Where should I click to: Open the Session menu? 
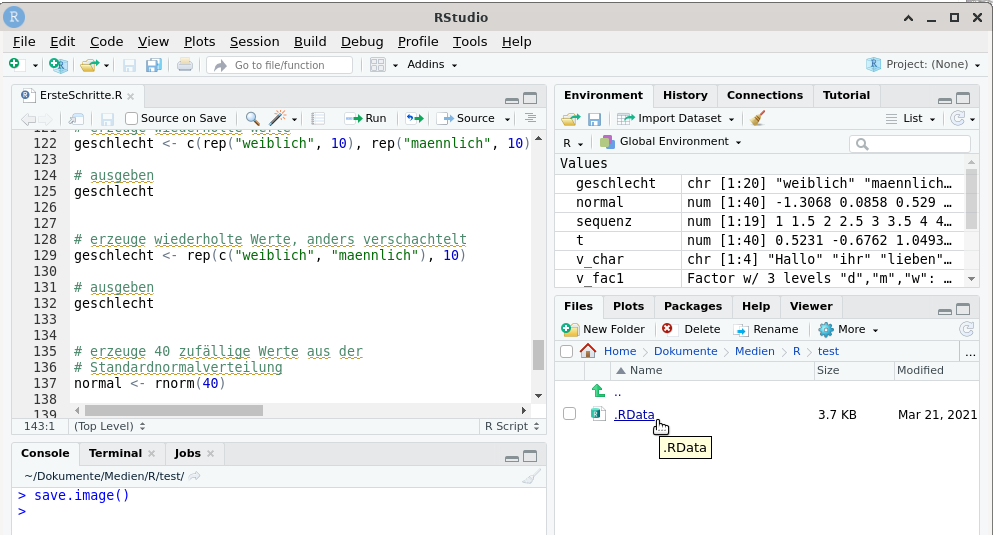coord(255,42)
